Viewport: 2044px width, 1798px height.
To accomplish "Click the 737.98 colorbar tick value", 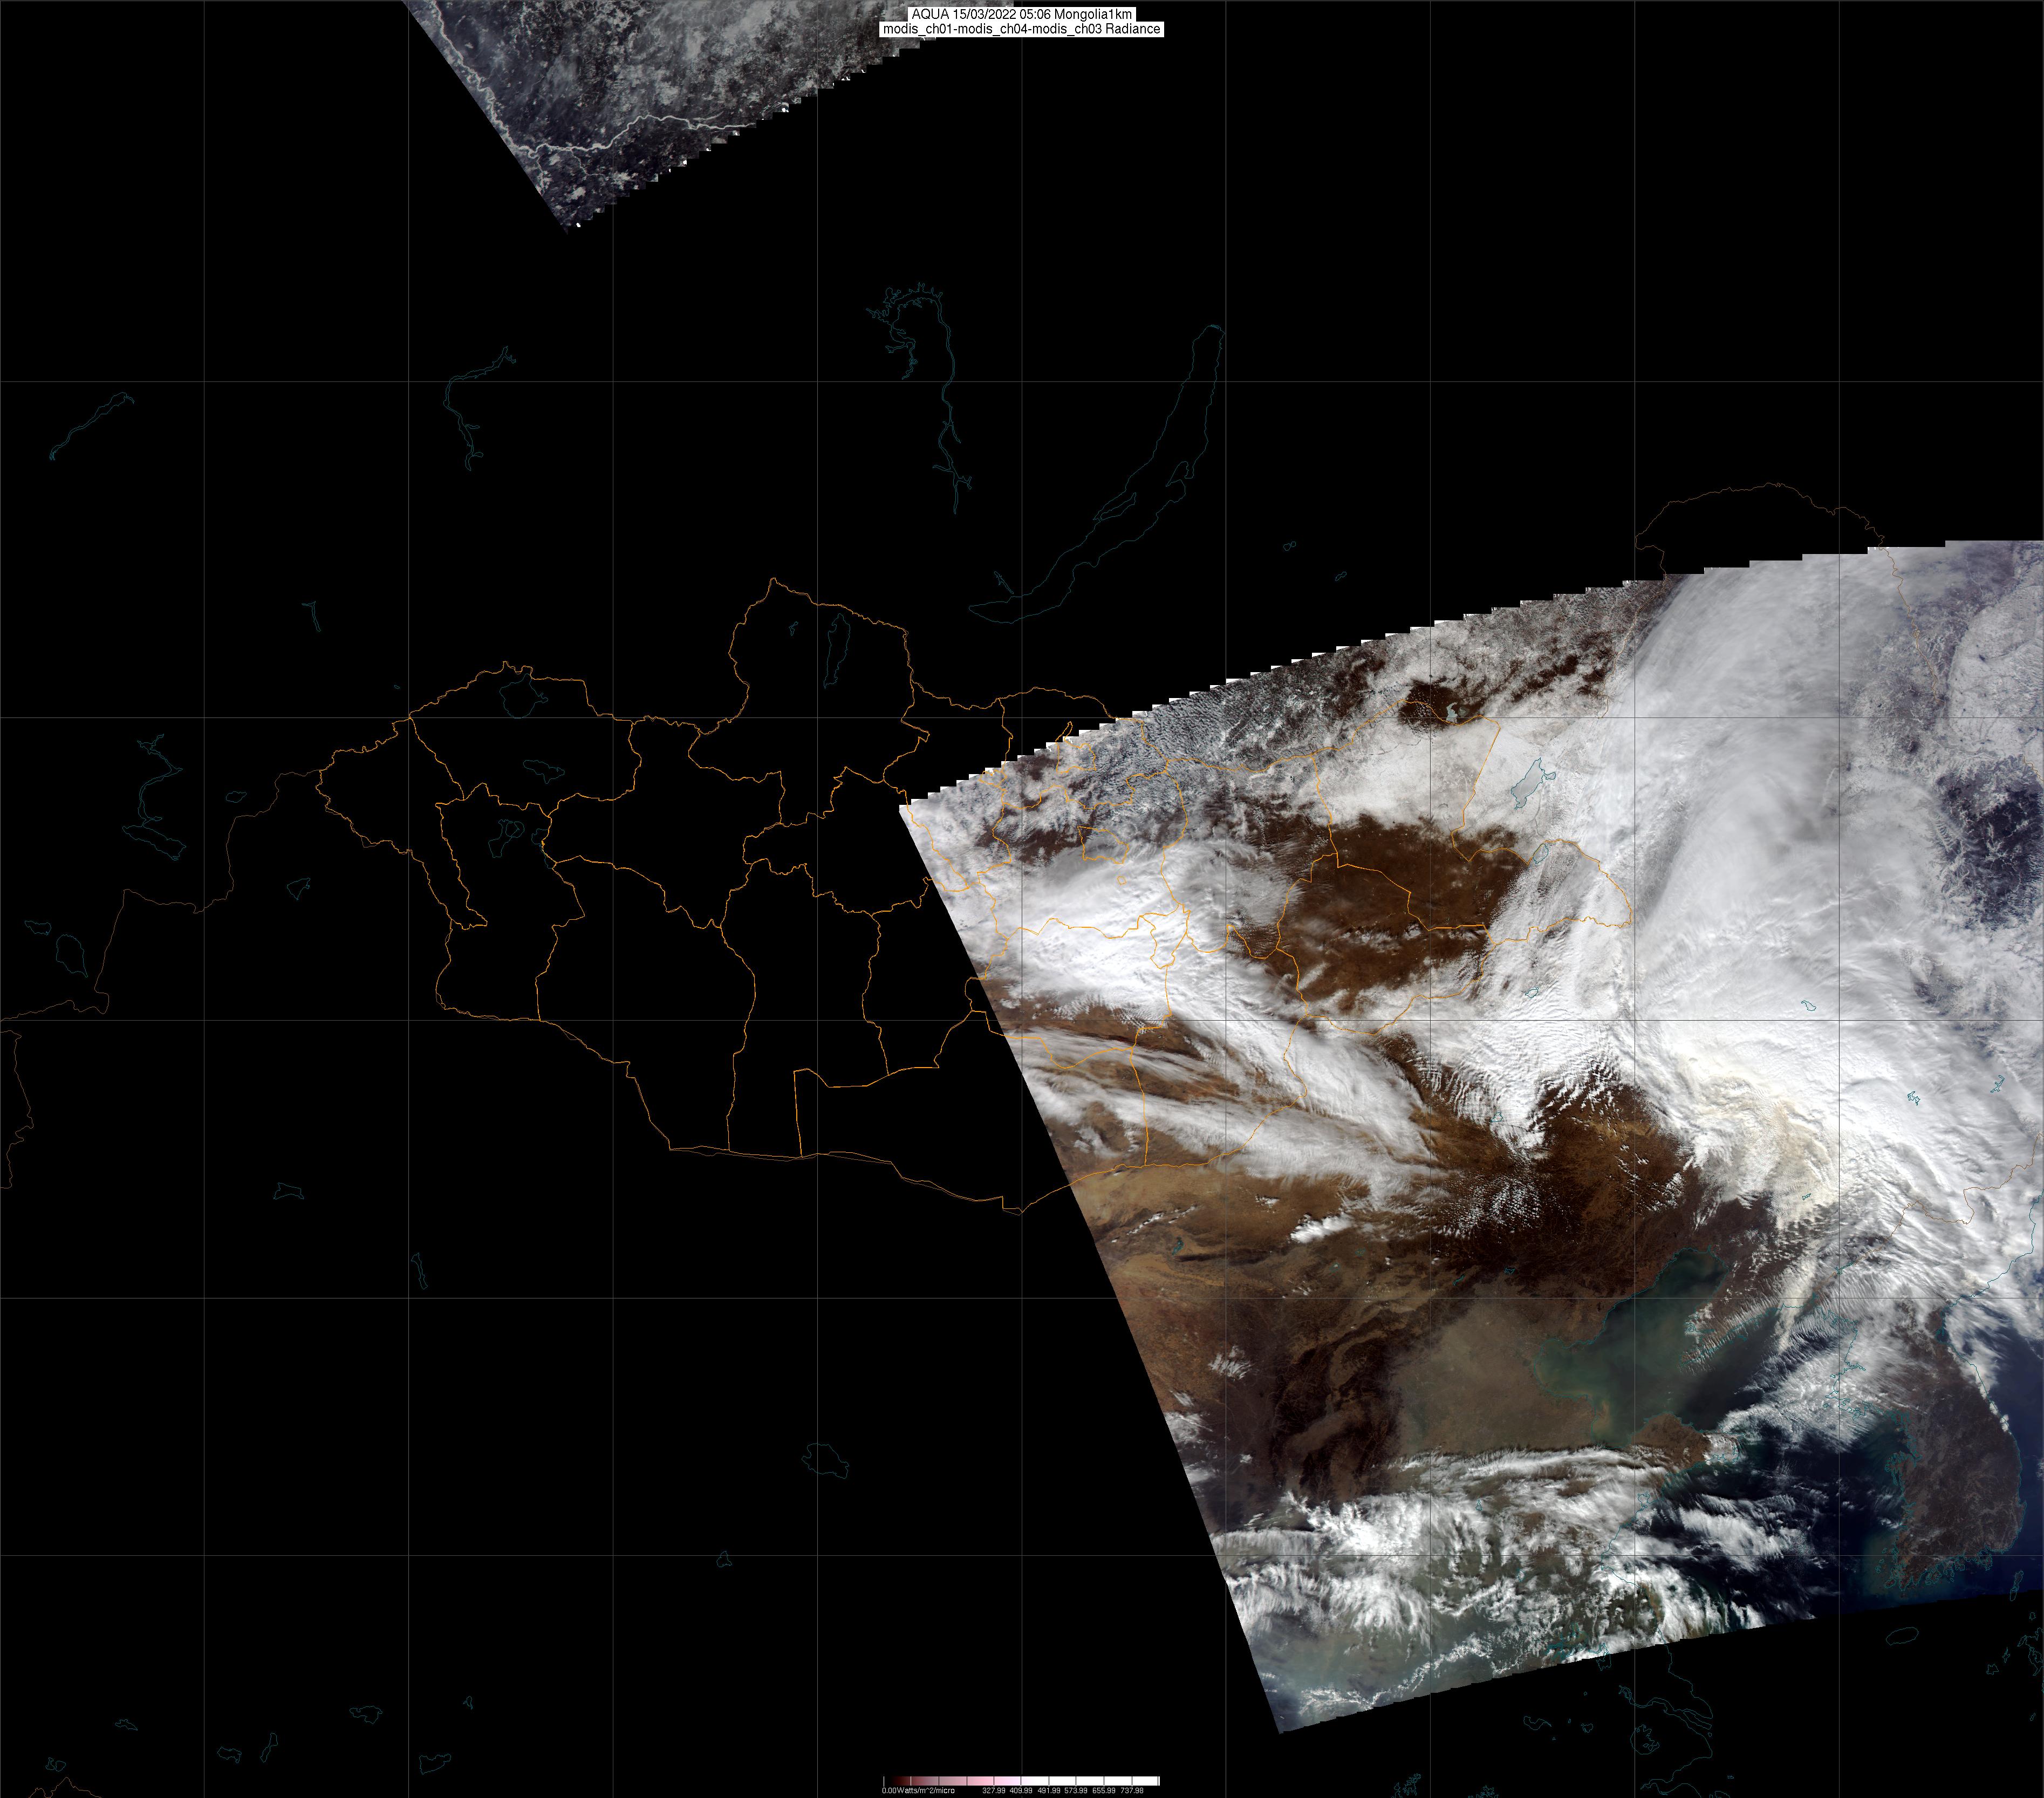I will click(1131, 1790).
